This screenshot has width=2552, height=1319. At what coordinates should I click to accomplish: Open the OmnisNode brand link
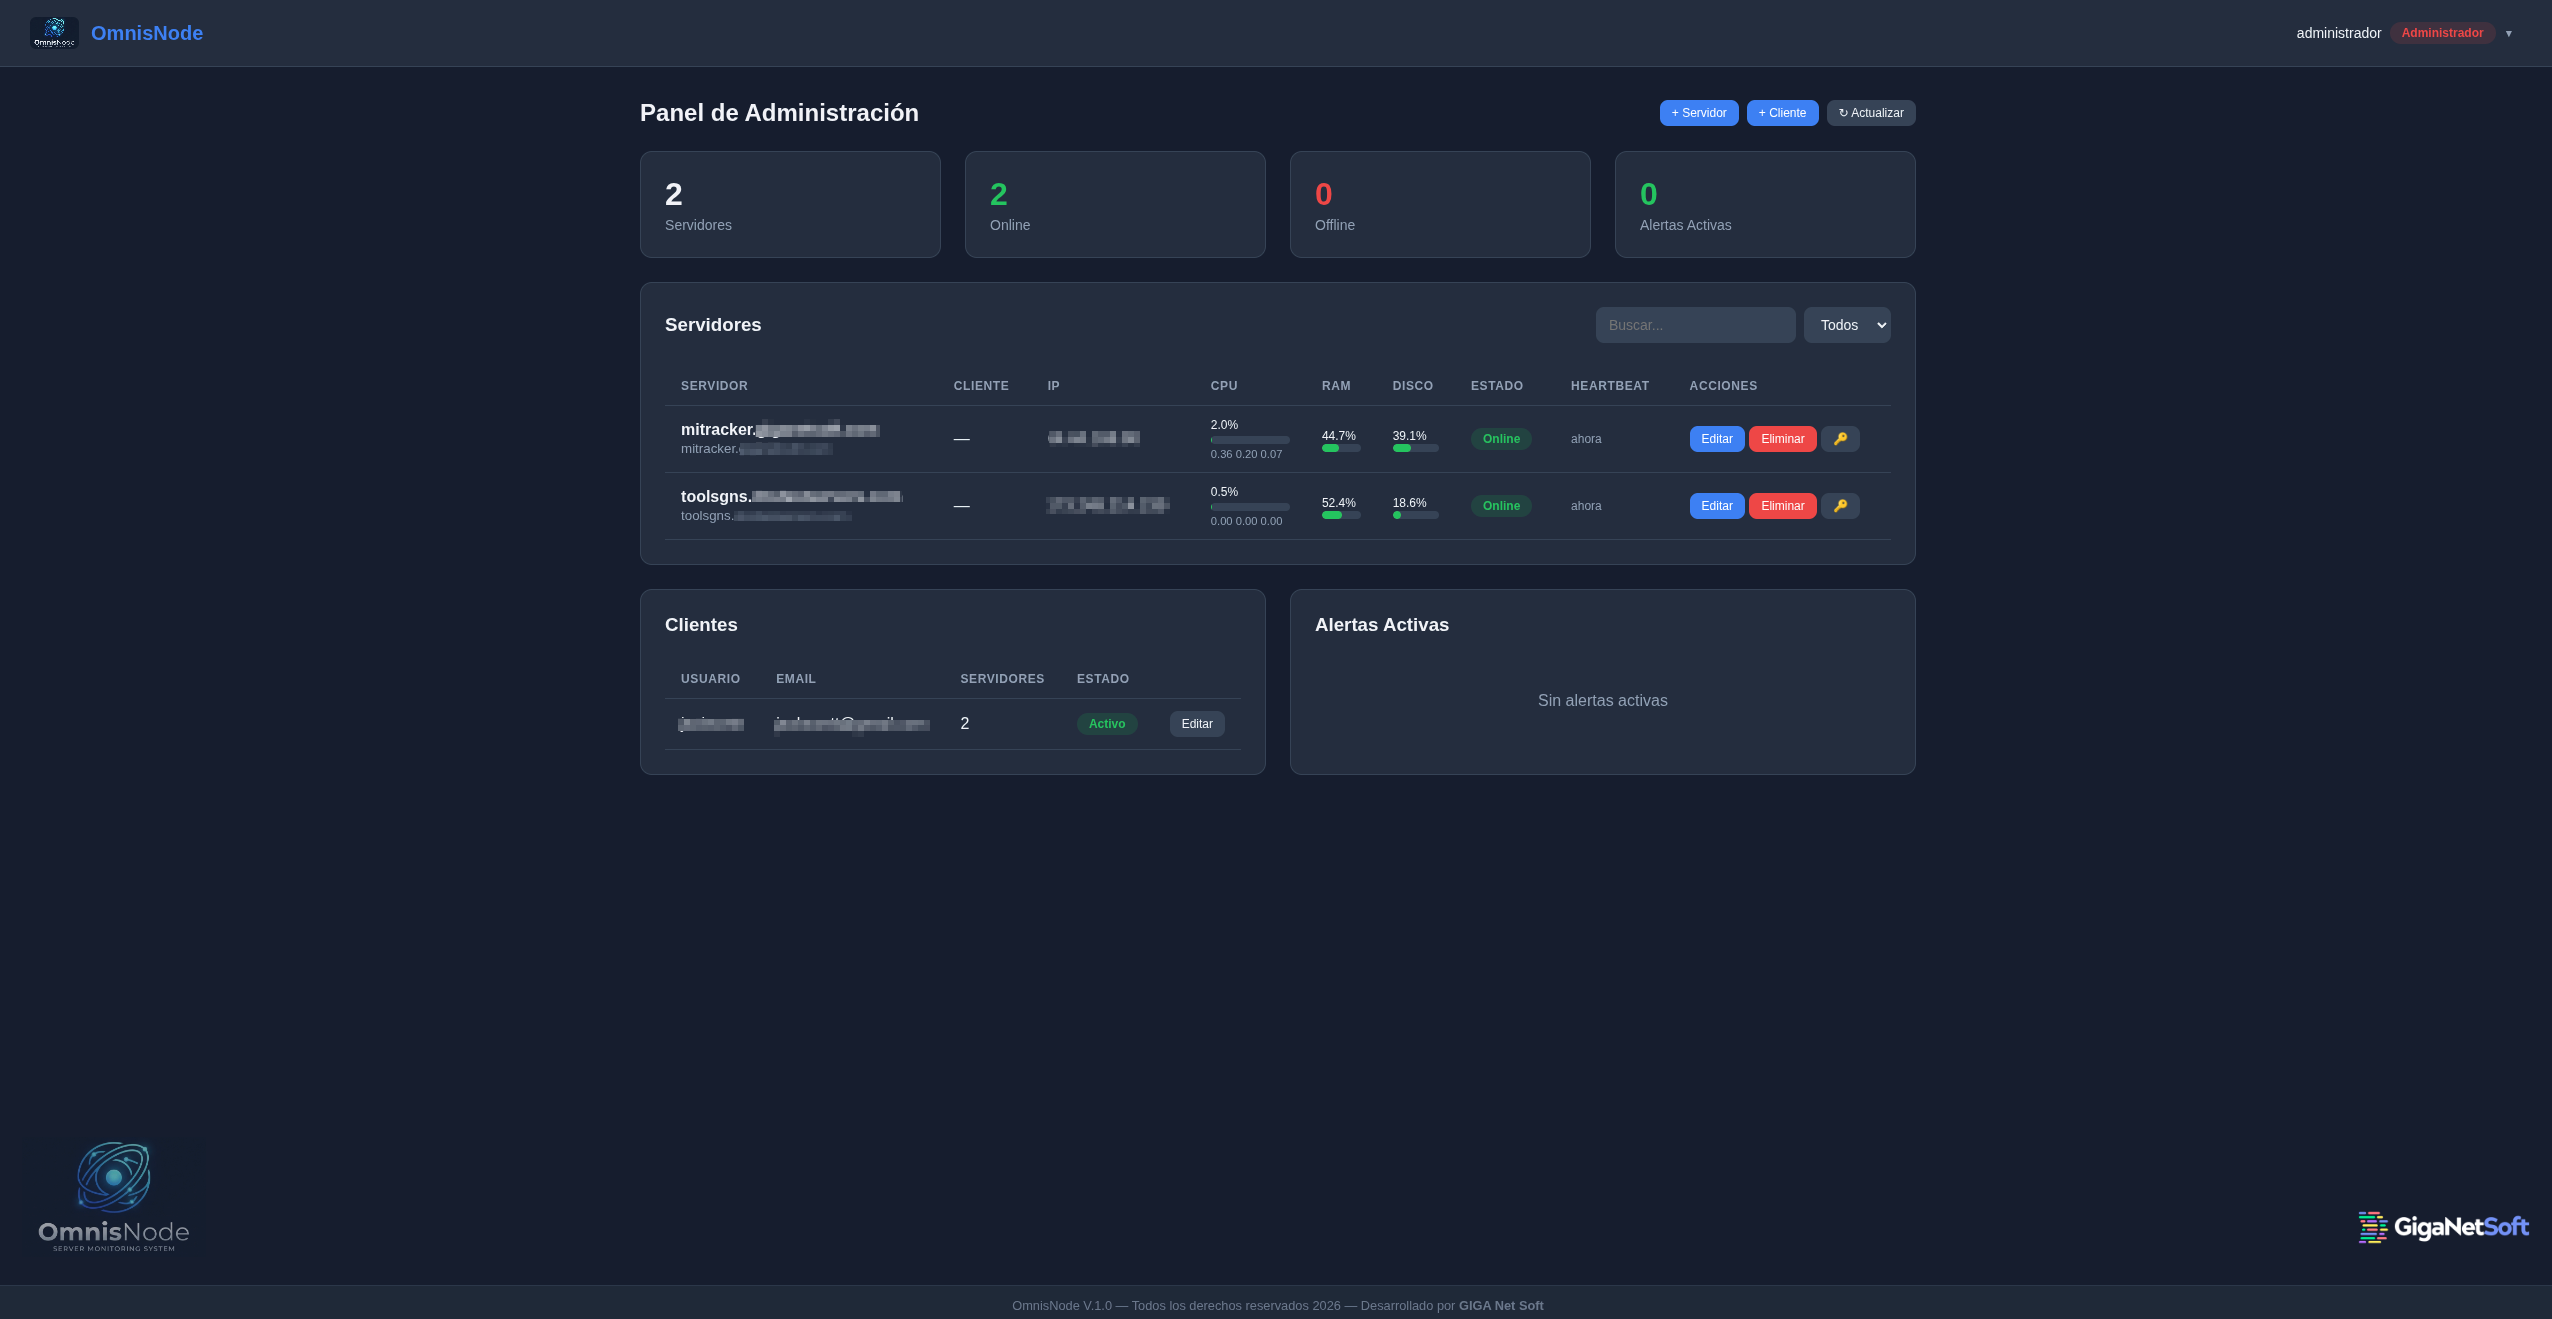[x=147, y=33]
